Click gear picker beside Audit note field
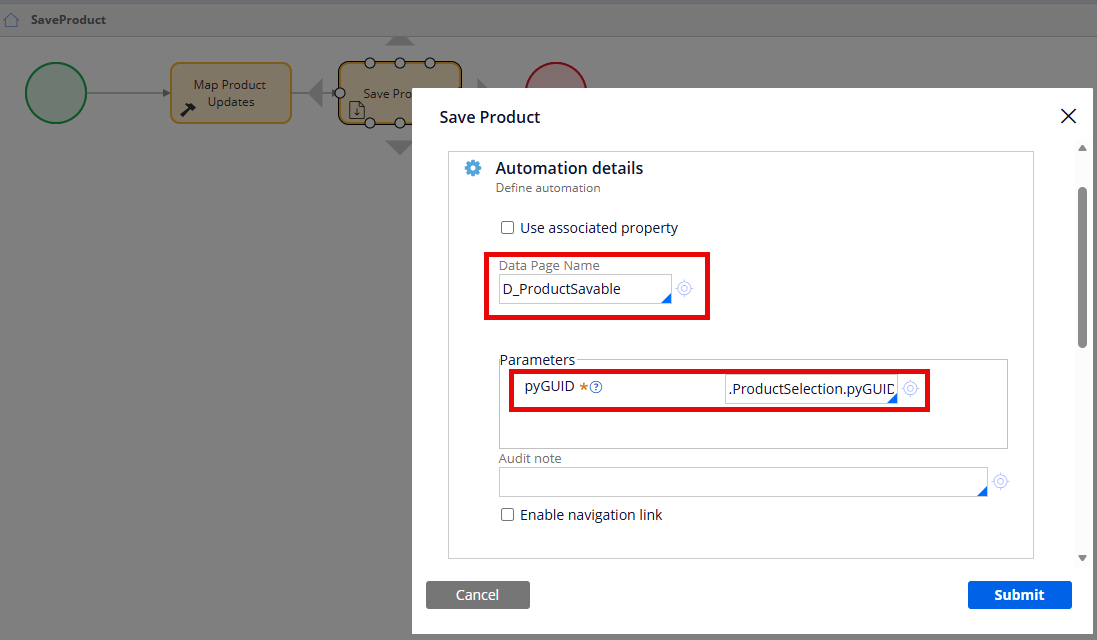 (x=1000, y=482)
